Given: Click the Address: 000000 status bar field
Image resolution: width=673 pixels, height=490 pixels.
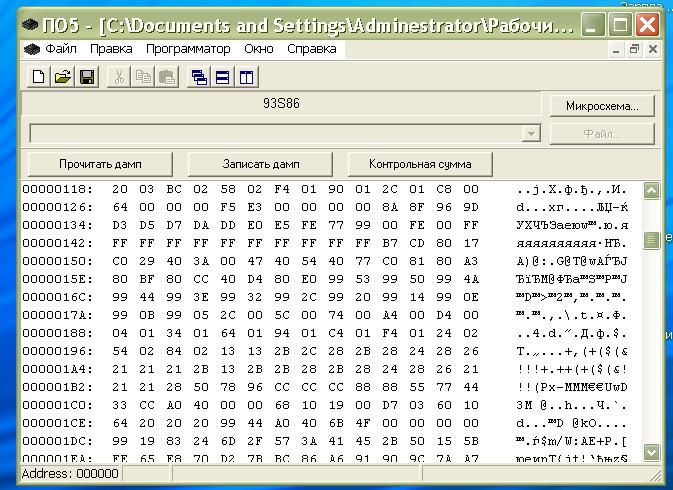Looking at the screenshot, I should coord(70,474).
